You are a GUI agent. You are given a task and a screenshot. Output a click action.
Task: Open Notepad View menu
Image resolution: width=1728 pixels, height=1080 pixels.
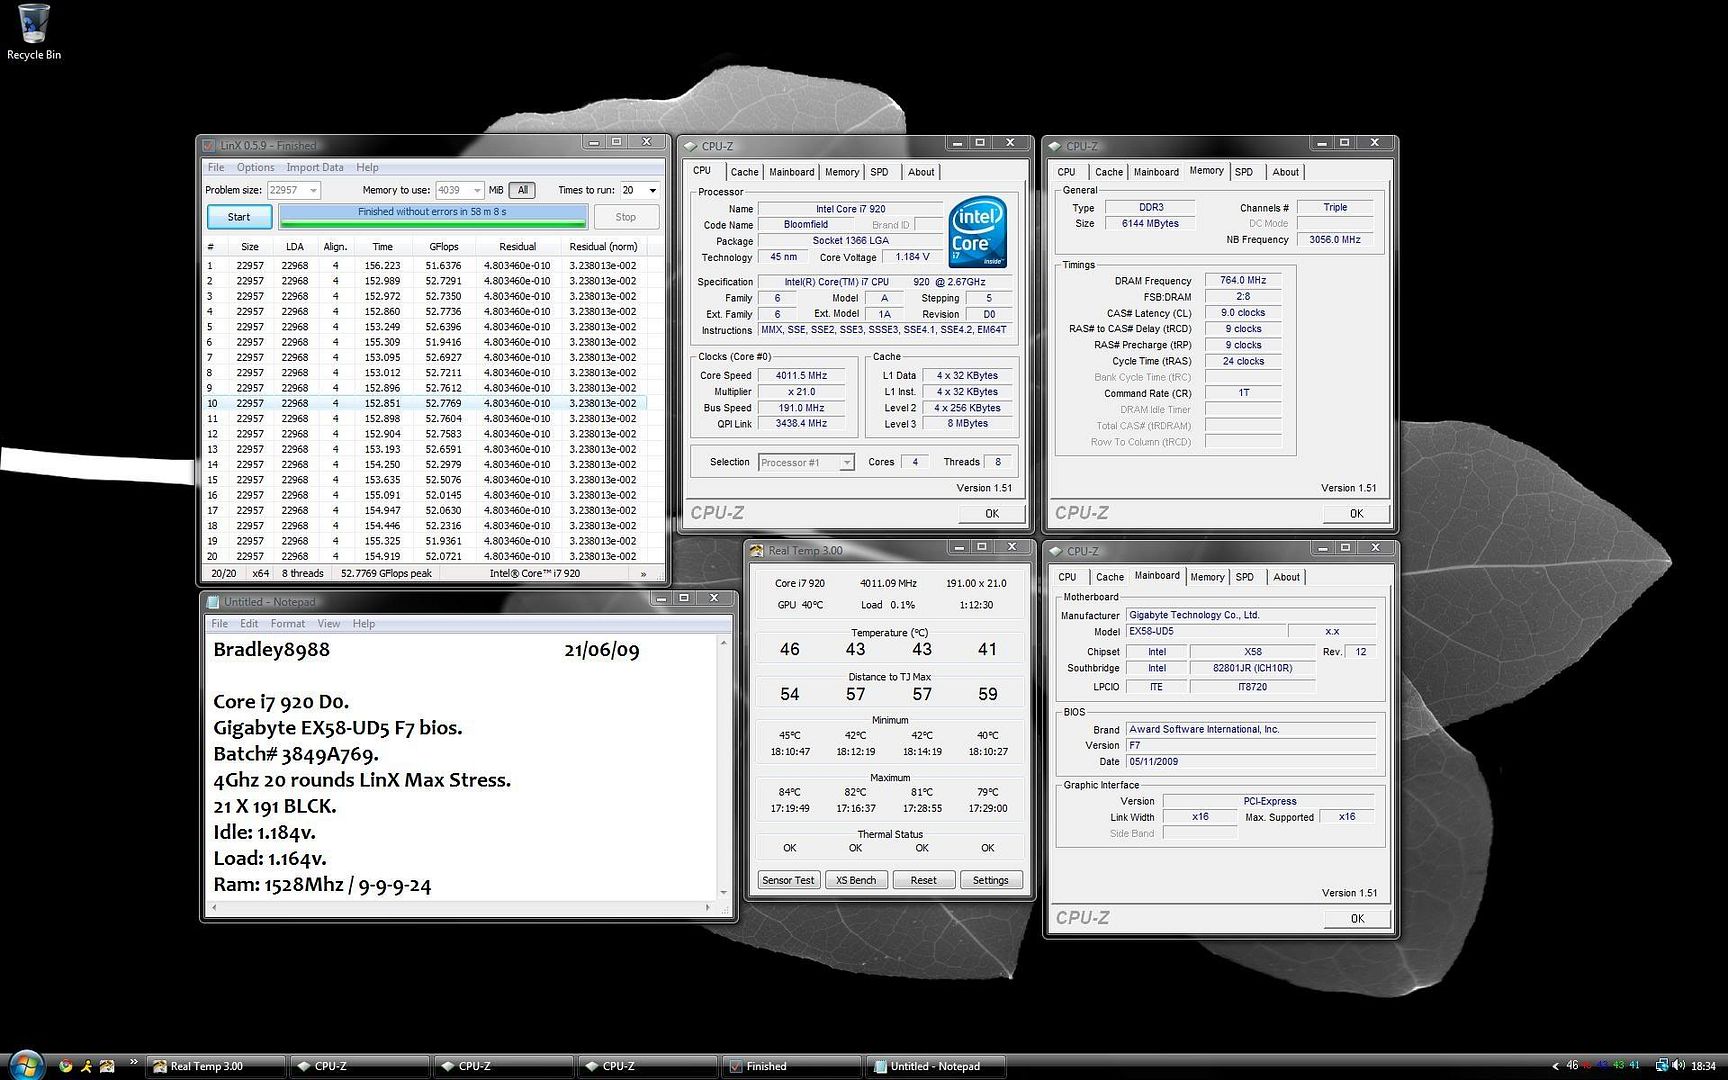[329, 623]
